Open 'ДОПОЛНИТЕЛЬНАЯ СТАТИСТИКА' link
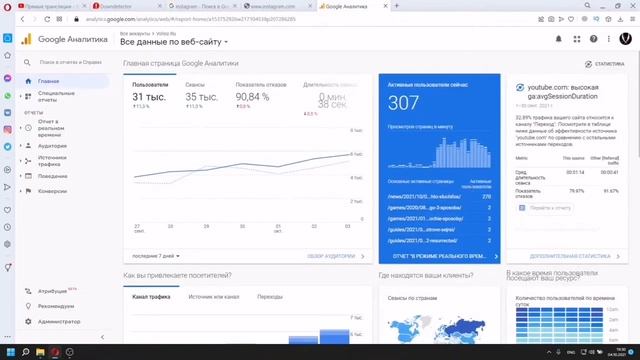 click(x=575, y=256)
